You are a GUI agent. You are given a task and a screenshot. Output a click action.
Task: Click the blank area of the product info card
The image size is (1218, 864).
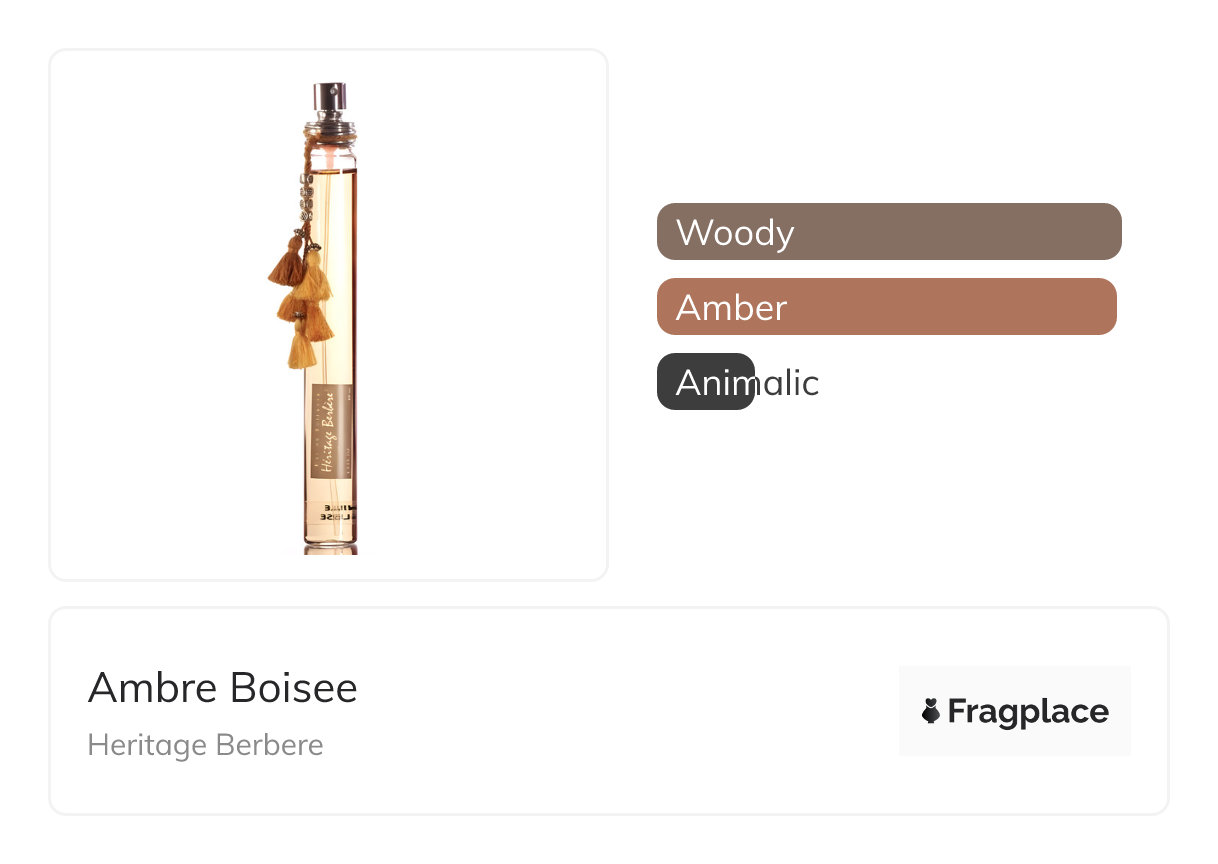[x=620, y=711]
